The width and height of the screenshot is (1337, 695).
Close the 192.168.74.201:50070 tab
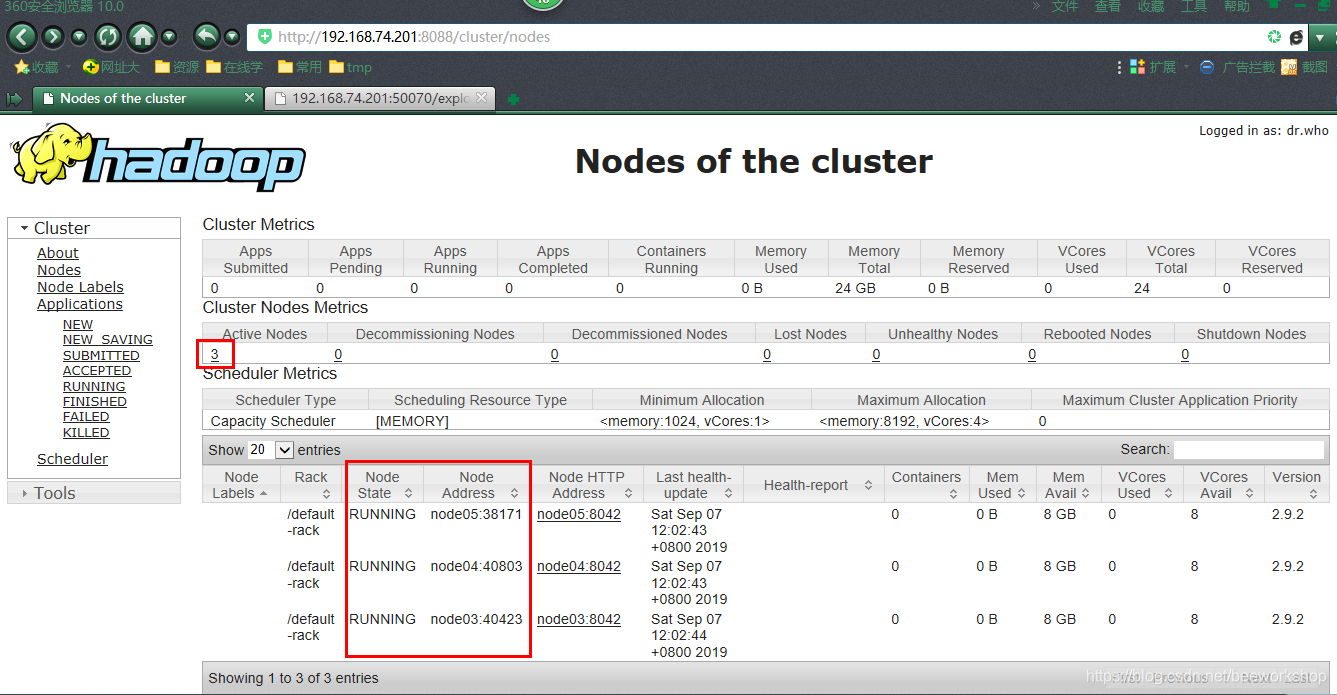click(481, 98)
